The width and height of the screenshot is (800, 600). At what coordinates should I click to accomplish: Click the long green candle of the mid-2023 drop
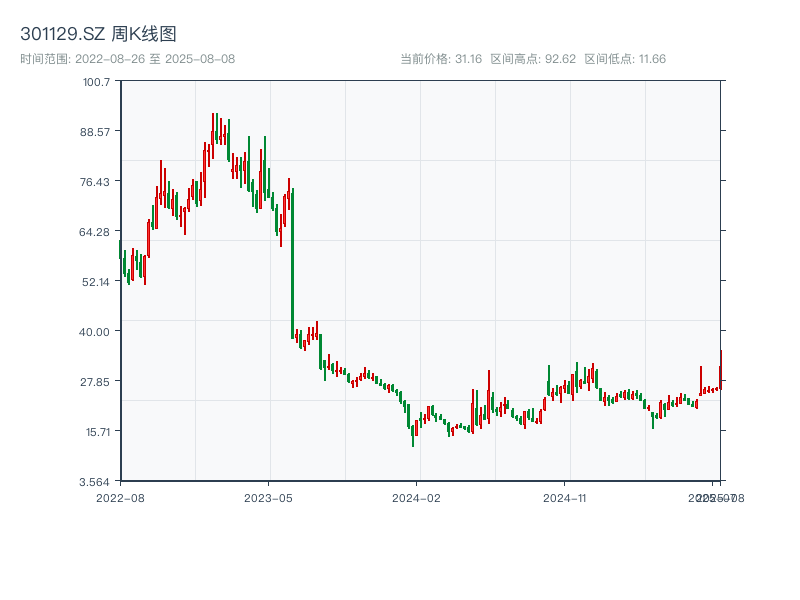293,262
